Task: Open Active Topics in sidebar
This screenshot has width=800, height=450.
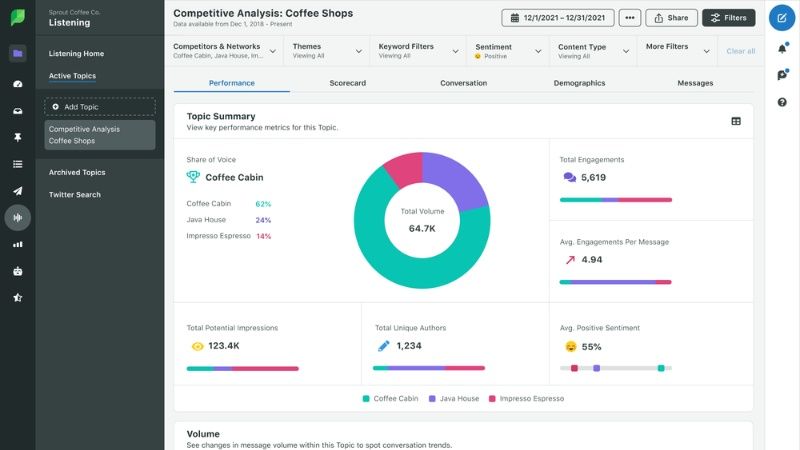Action: [x=72, y=76]
